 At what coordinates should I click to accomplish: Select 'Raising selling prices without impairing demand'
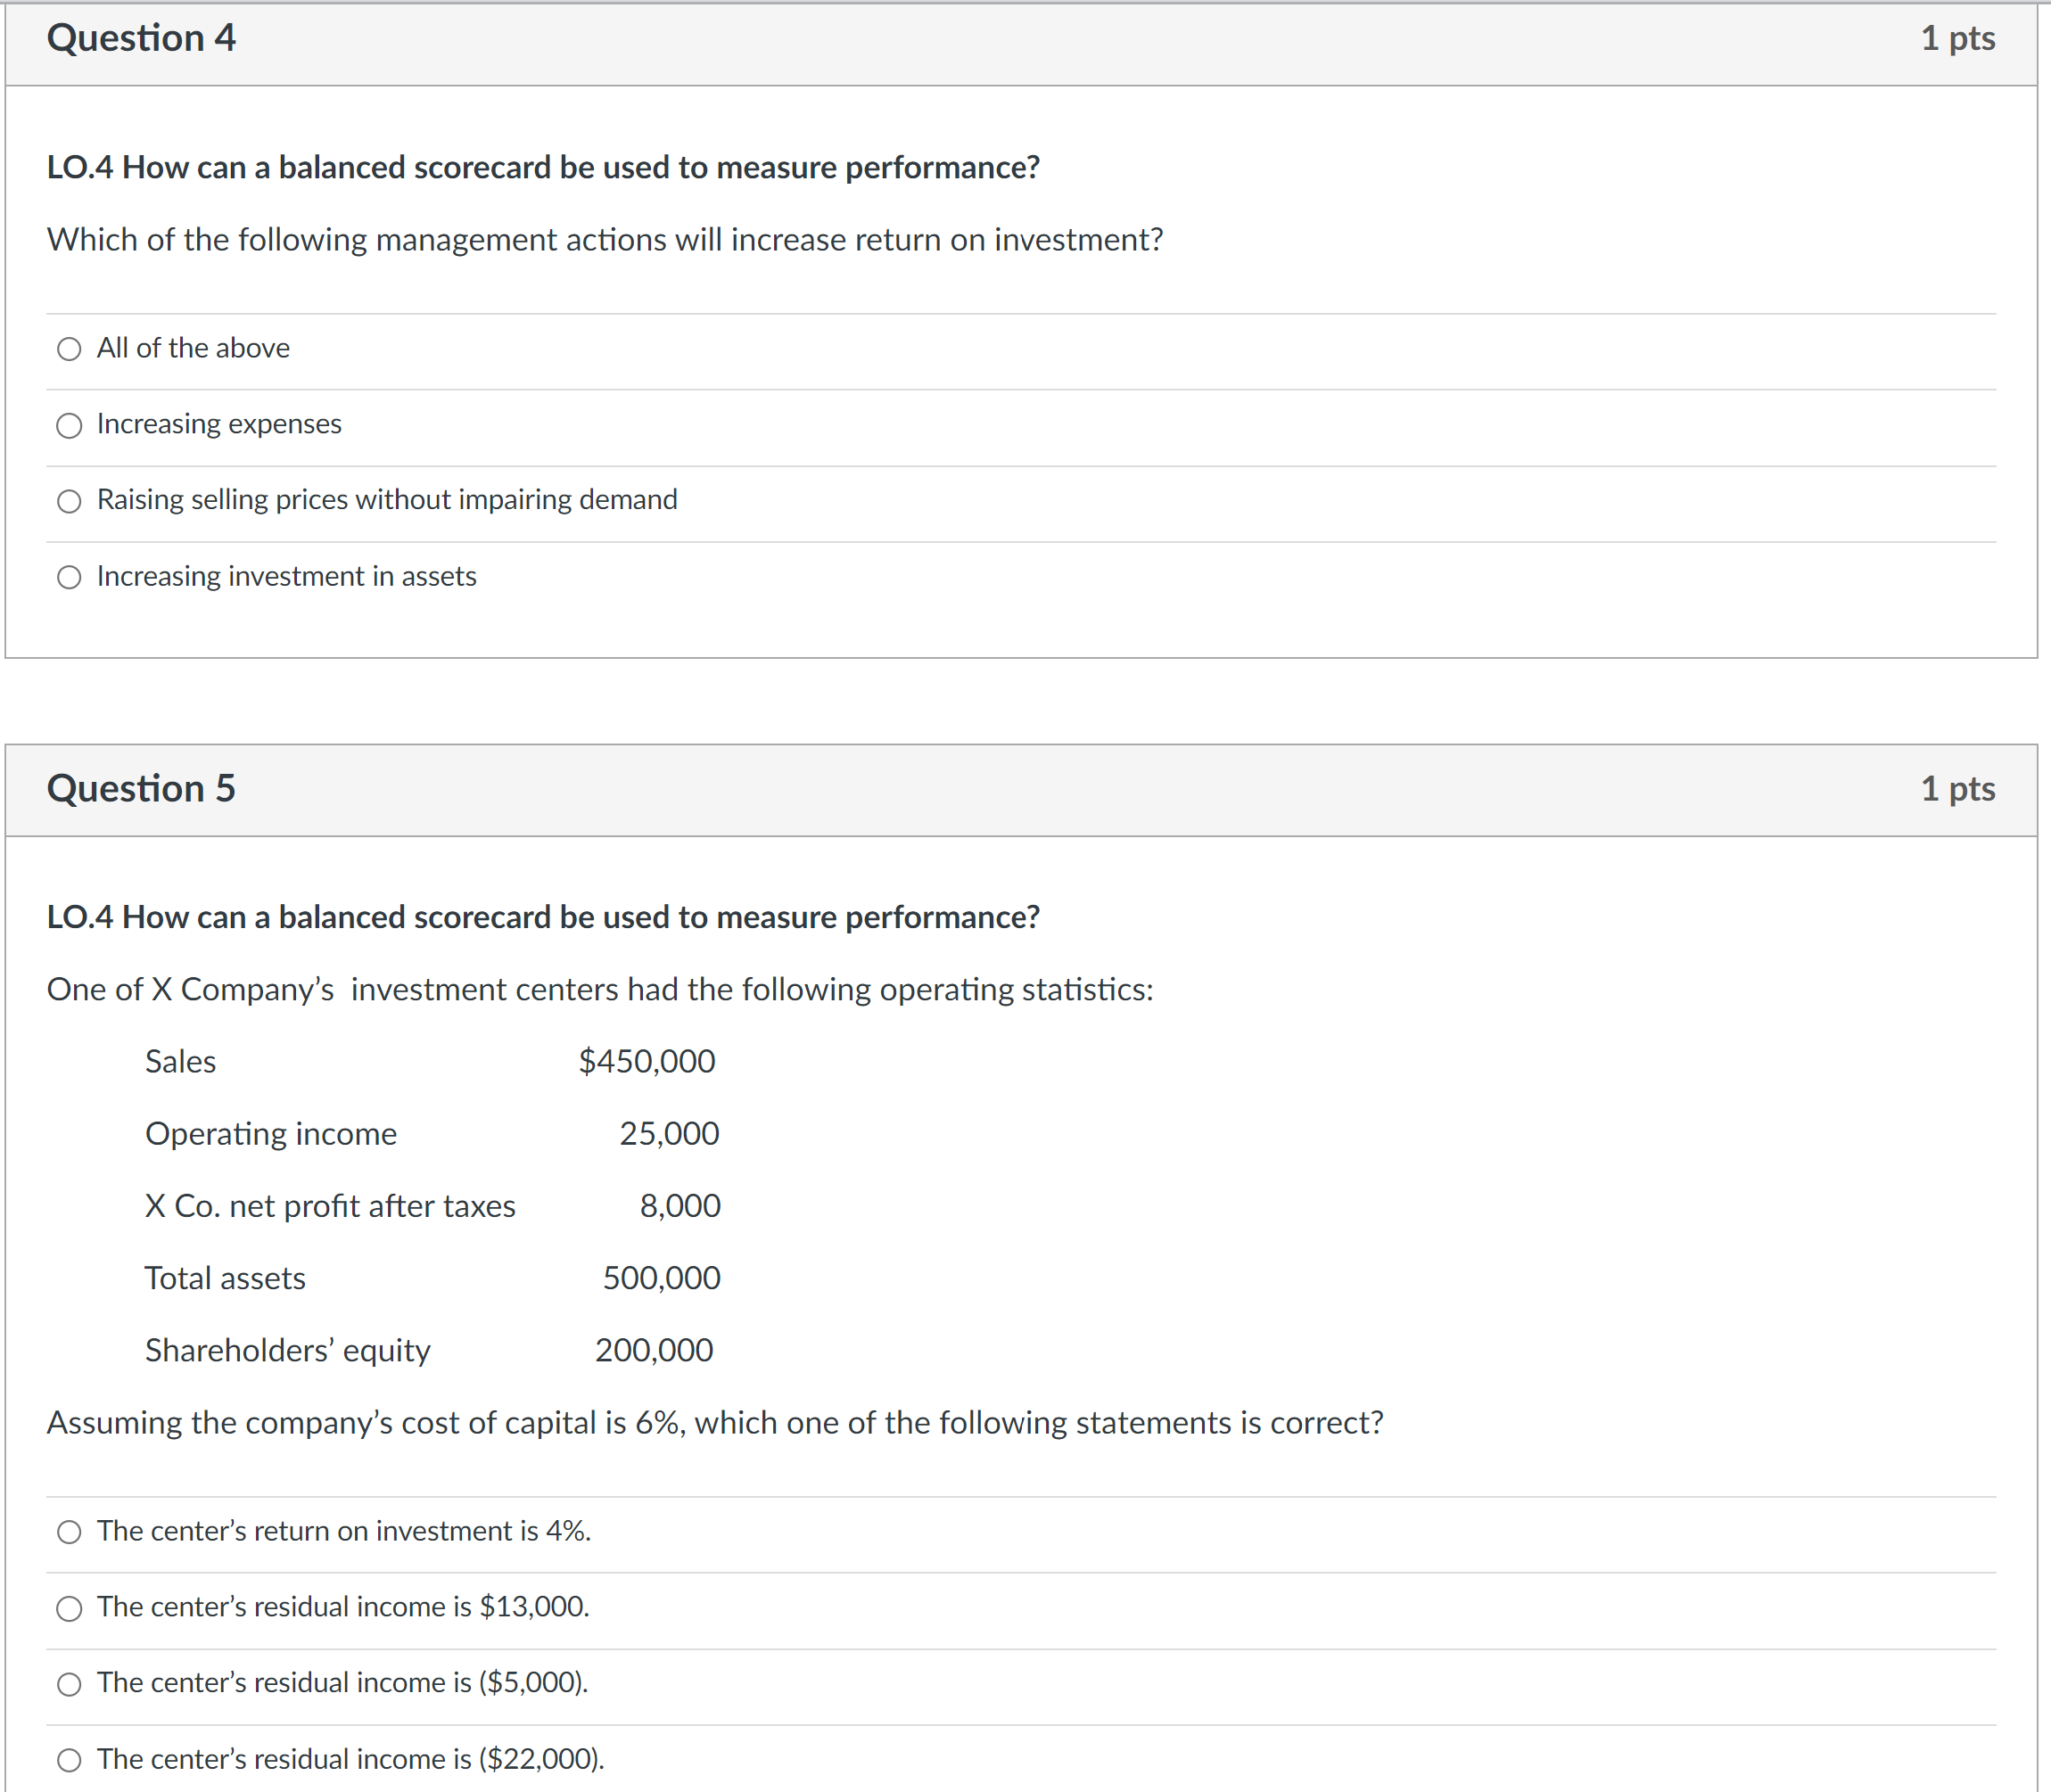click(69, 501)
